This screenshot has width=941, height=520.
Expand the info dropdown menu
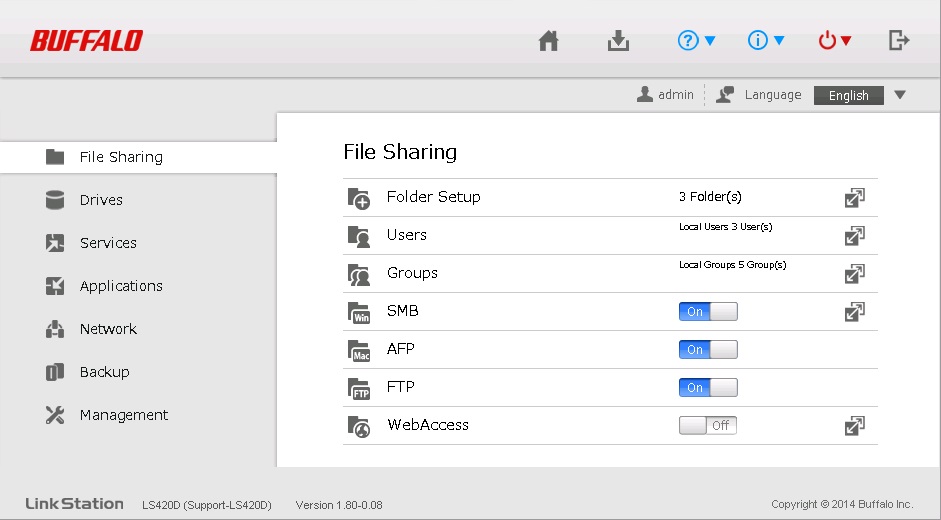[x=767, y=41]
